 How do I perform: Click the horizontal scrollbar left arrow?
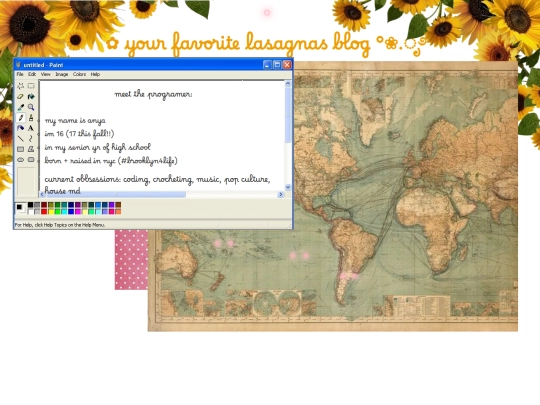(42, 195)
